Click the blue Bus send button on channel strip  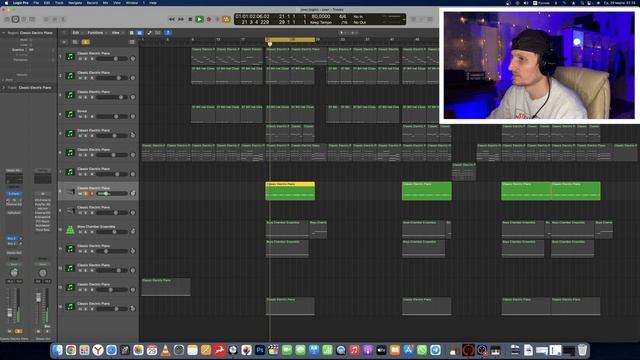12,238
